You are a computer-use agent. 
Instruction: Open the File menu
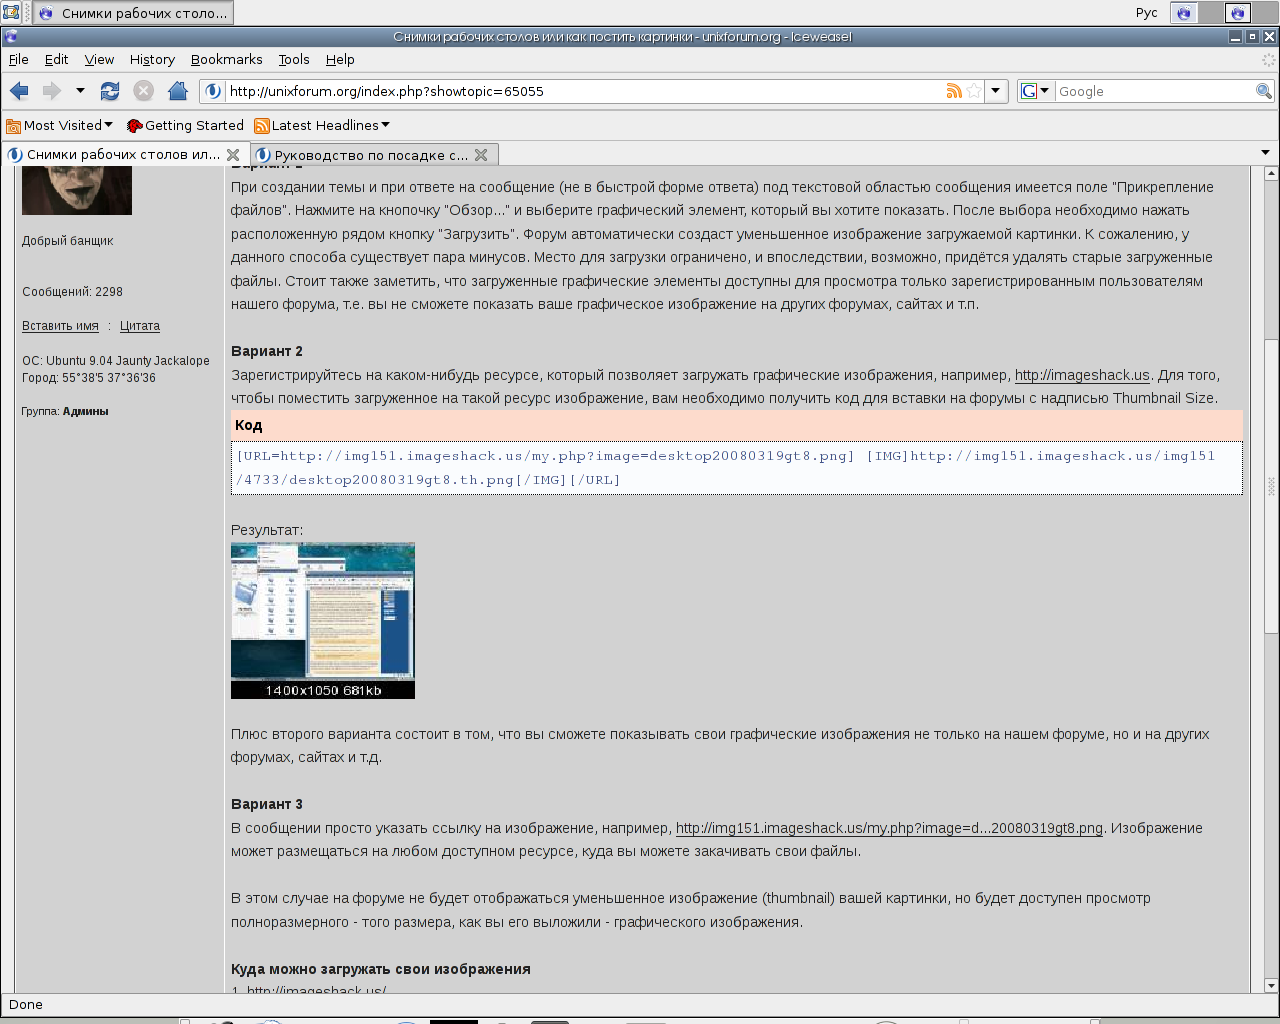(x=19, y=59)
